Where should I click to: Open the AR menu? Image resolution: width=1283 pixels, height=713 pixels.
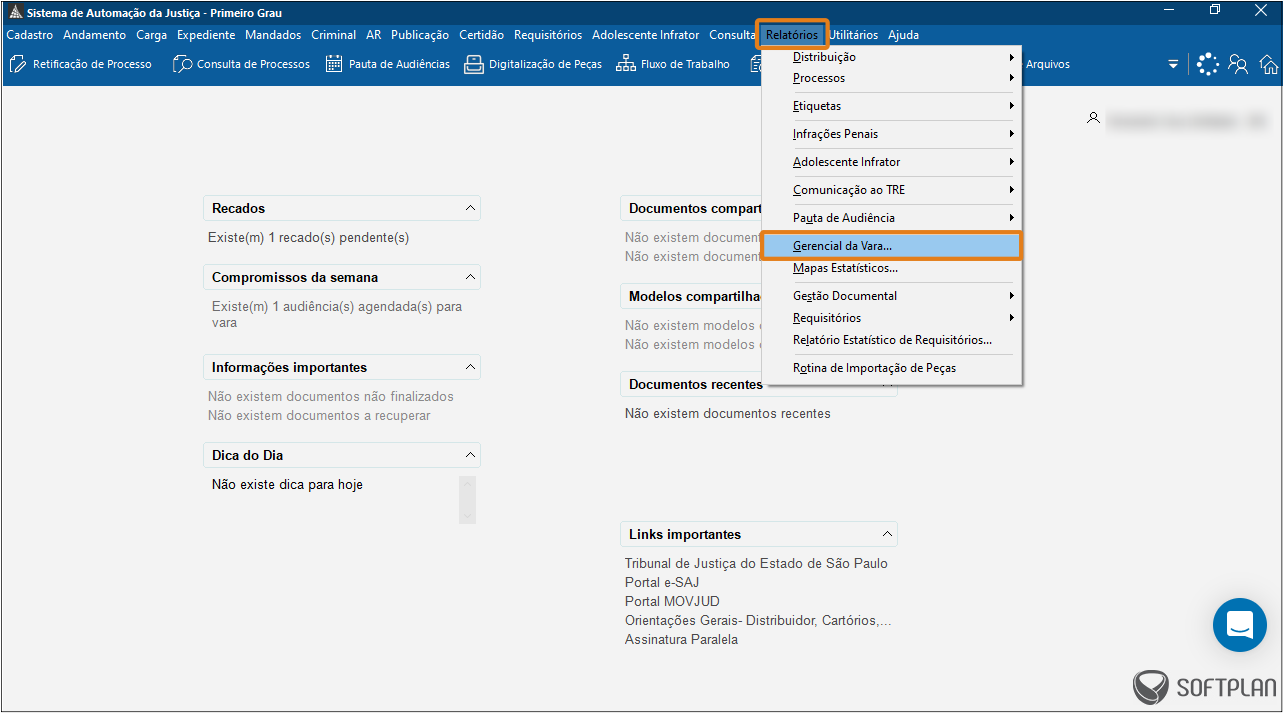[374, 35]
